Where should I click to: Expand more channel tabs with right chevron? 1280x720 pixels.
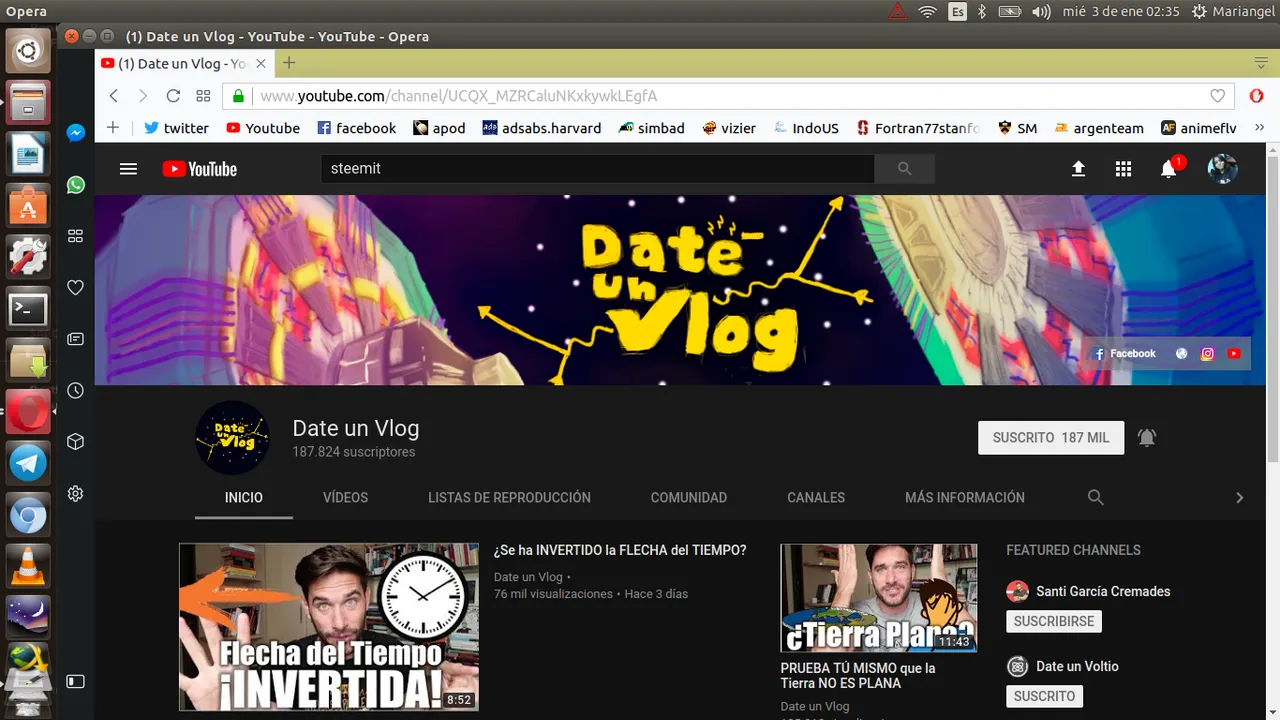pos(1239,497)
